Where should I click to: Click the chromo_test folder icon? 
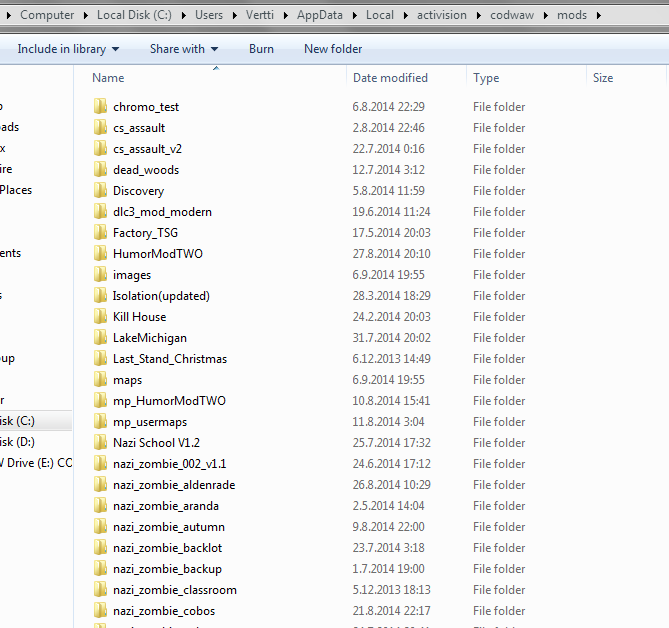pos(100,106)
